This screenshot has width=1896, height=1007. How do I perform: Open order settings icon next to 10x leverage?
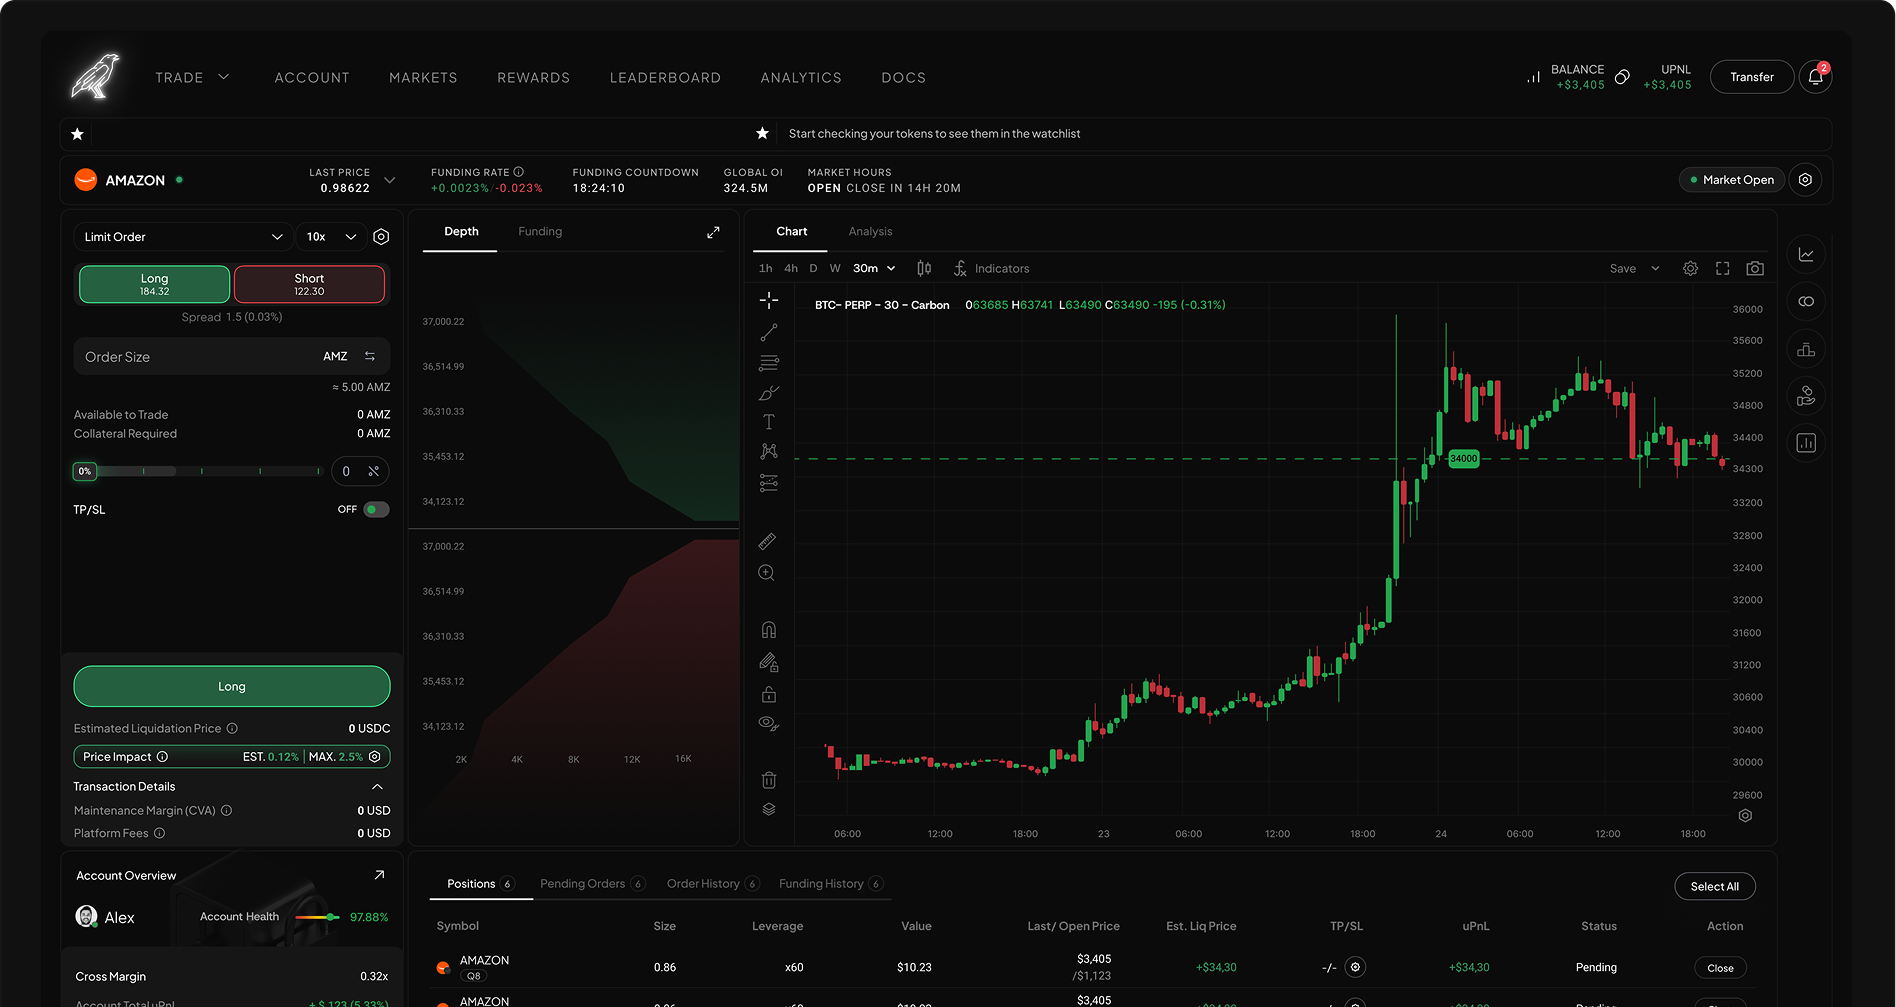click(x=381, y=237)
